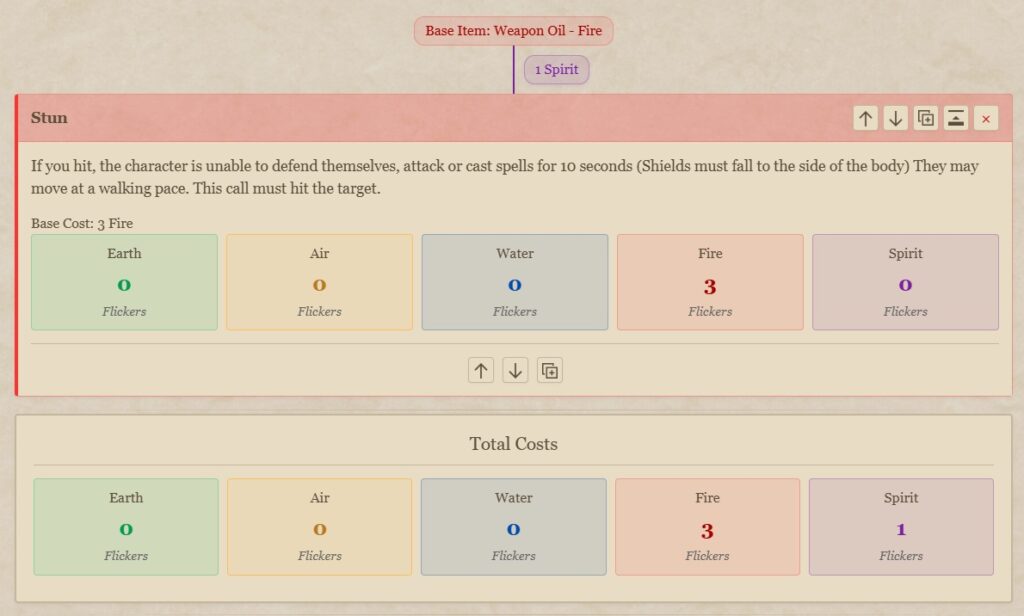This screenshot has width=1024, height=616.
Task: Click Earth box under Total Costs
Action: click(126, 526)
